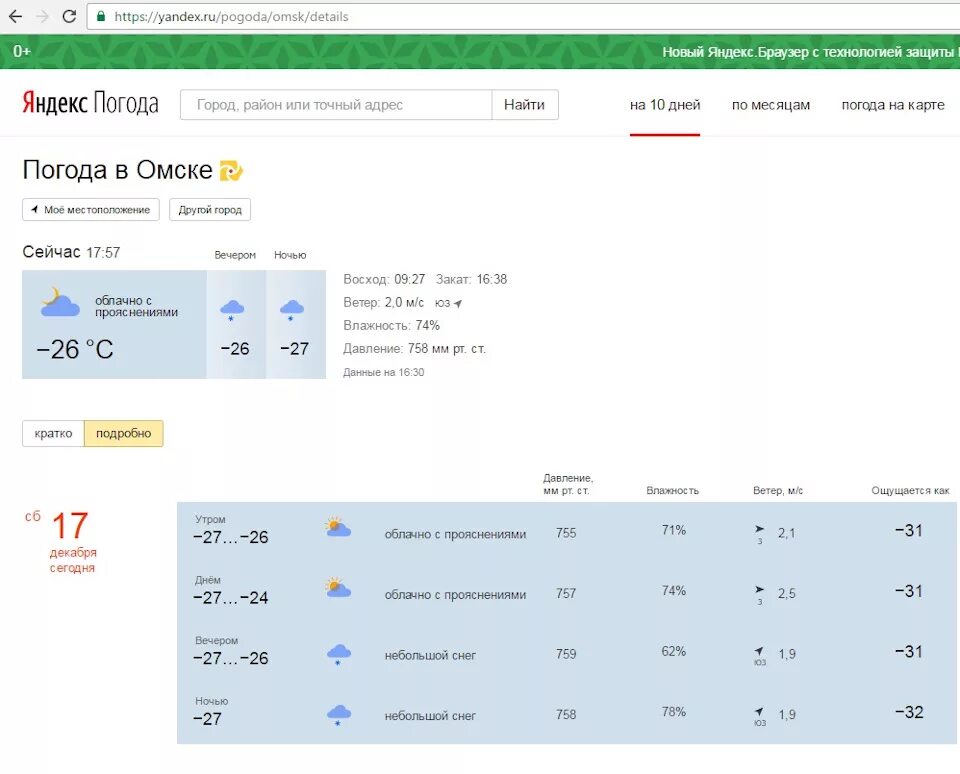960x774 pixels.
Task: Click wind arrow icon in Ночью row
Action: point(759,712)
